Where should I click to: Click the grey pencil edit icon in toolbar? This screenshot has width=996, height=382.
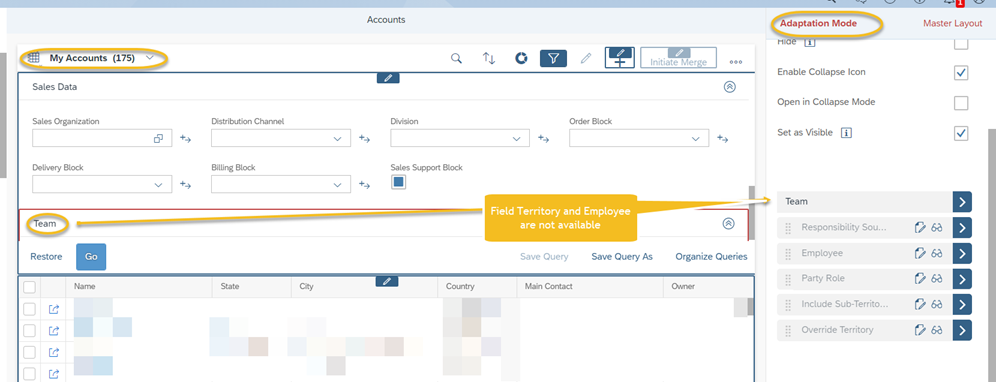click(x=586, y=58)
